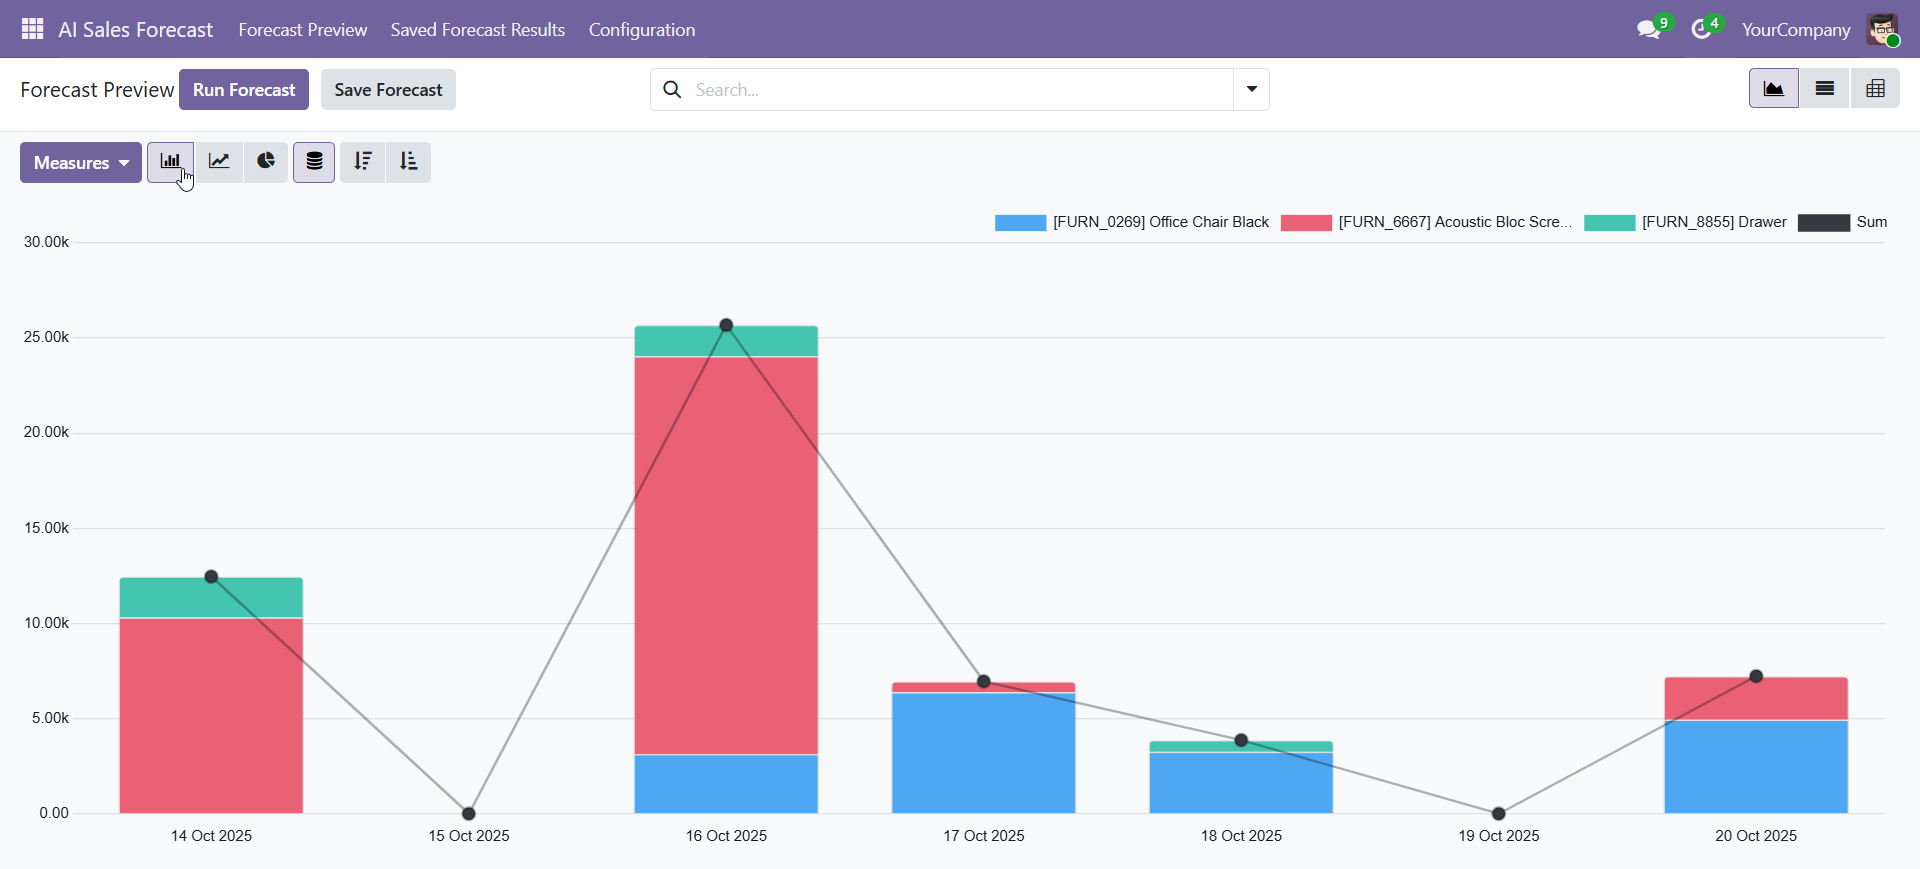Switch to line chart mode
Viewport: 1920px width, 869px height.
[x=219, y=162]
